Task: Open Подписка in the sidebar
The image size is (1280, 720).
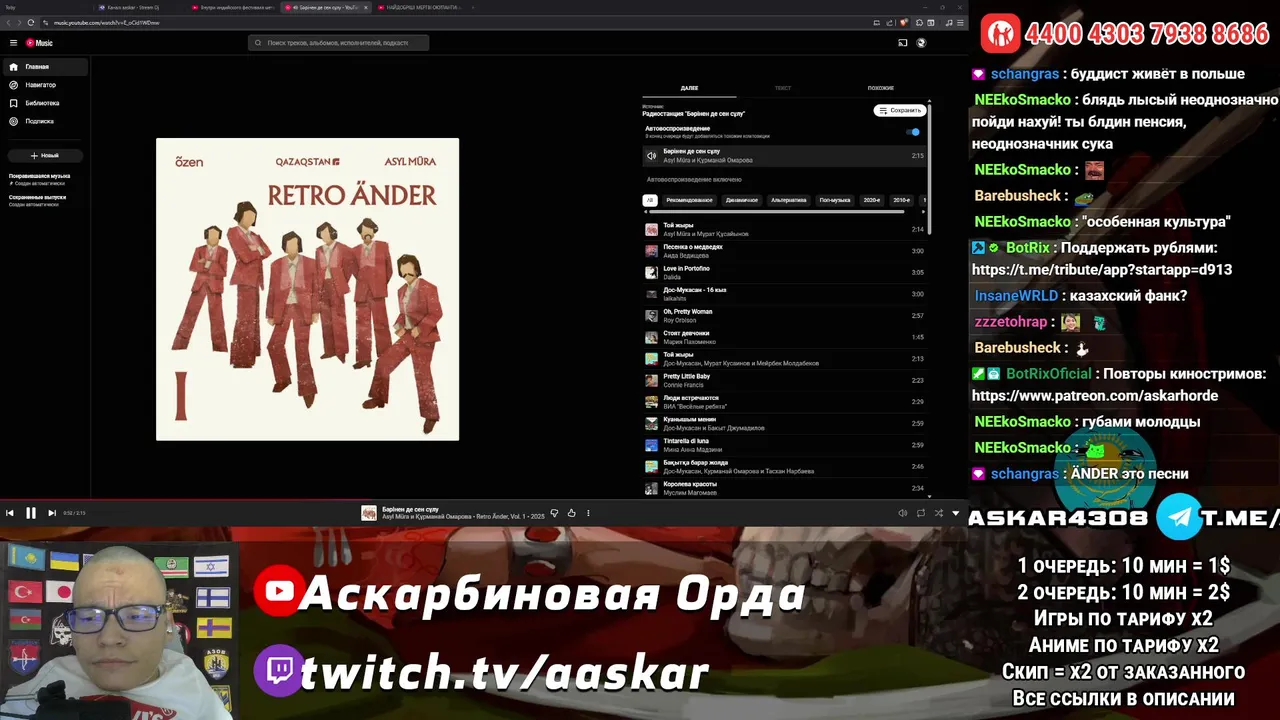Action: pyautogui.click(x=45, y=121)
